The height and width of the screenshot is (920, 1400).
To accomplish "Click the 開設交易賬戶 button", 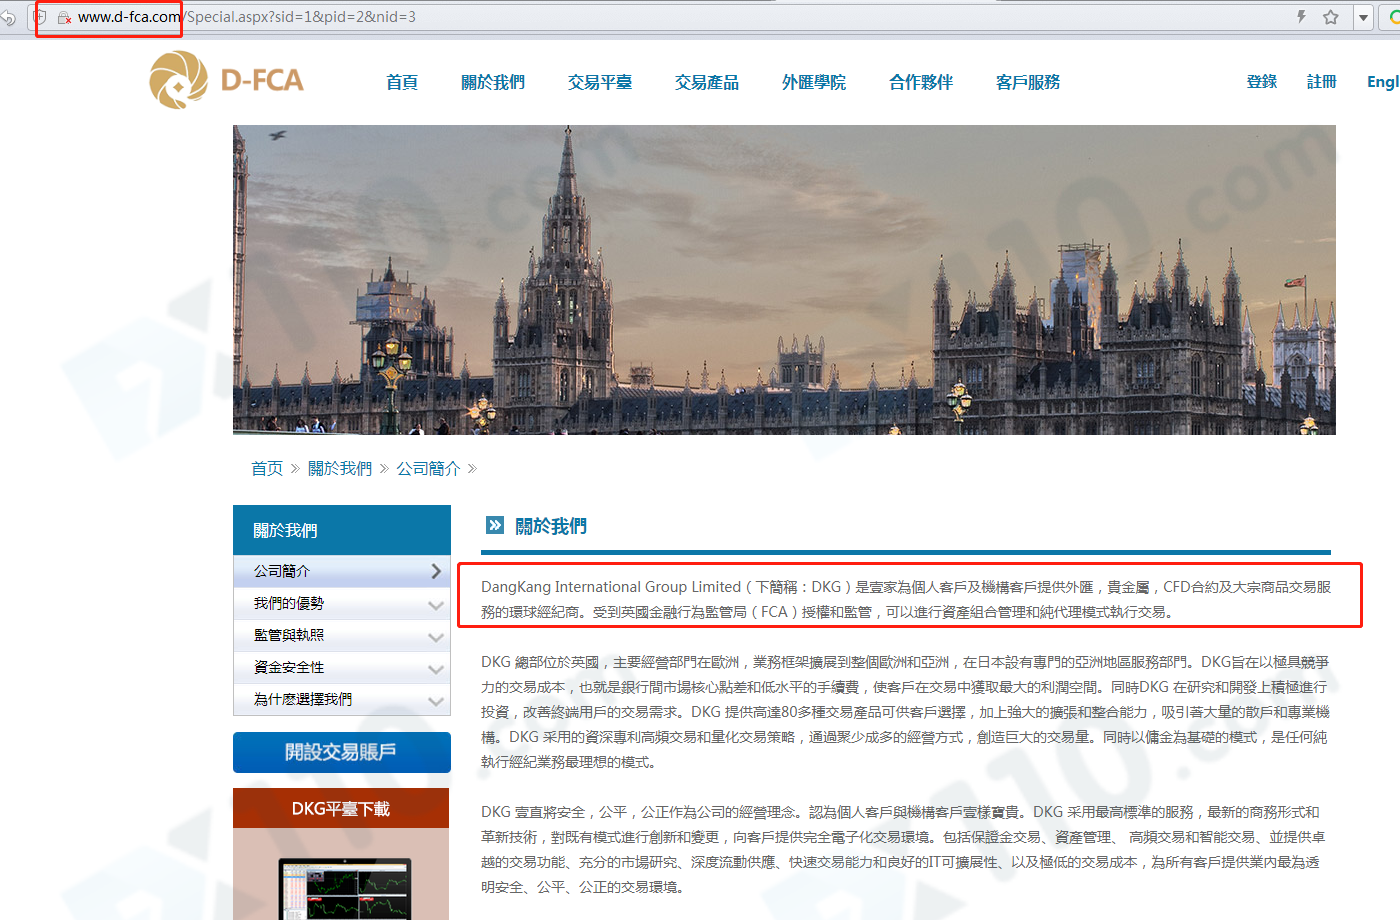I will click(342, 752).
